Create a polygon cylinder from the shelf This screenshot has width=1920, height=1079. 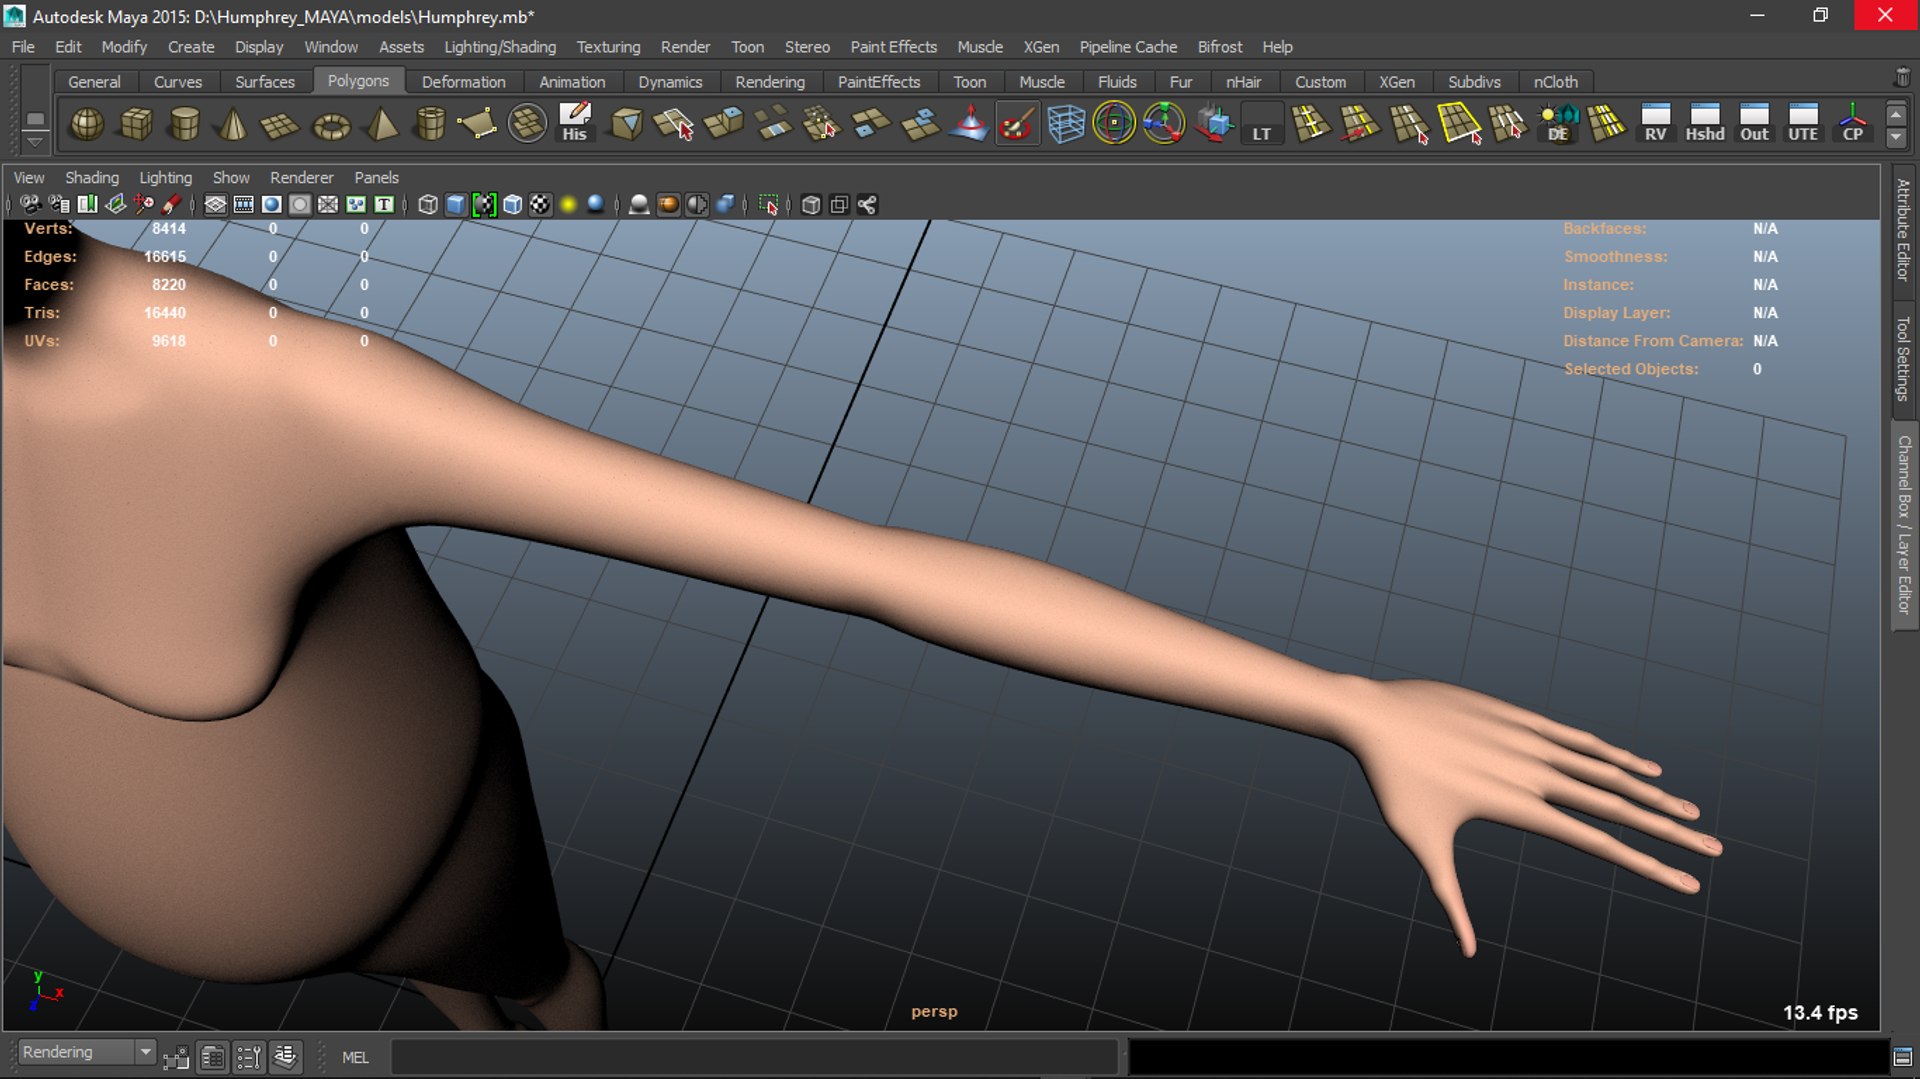pos(184,124)
